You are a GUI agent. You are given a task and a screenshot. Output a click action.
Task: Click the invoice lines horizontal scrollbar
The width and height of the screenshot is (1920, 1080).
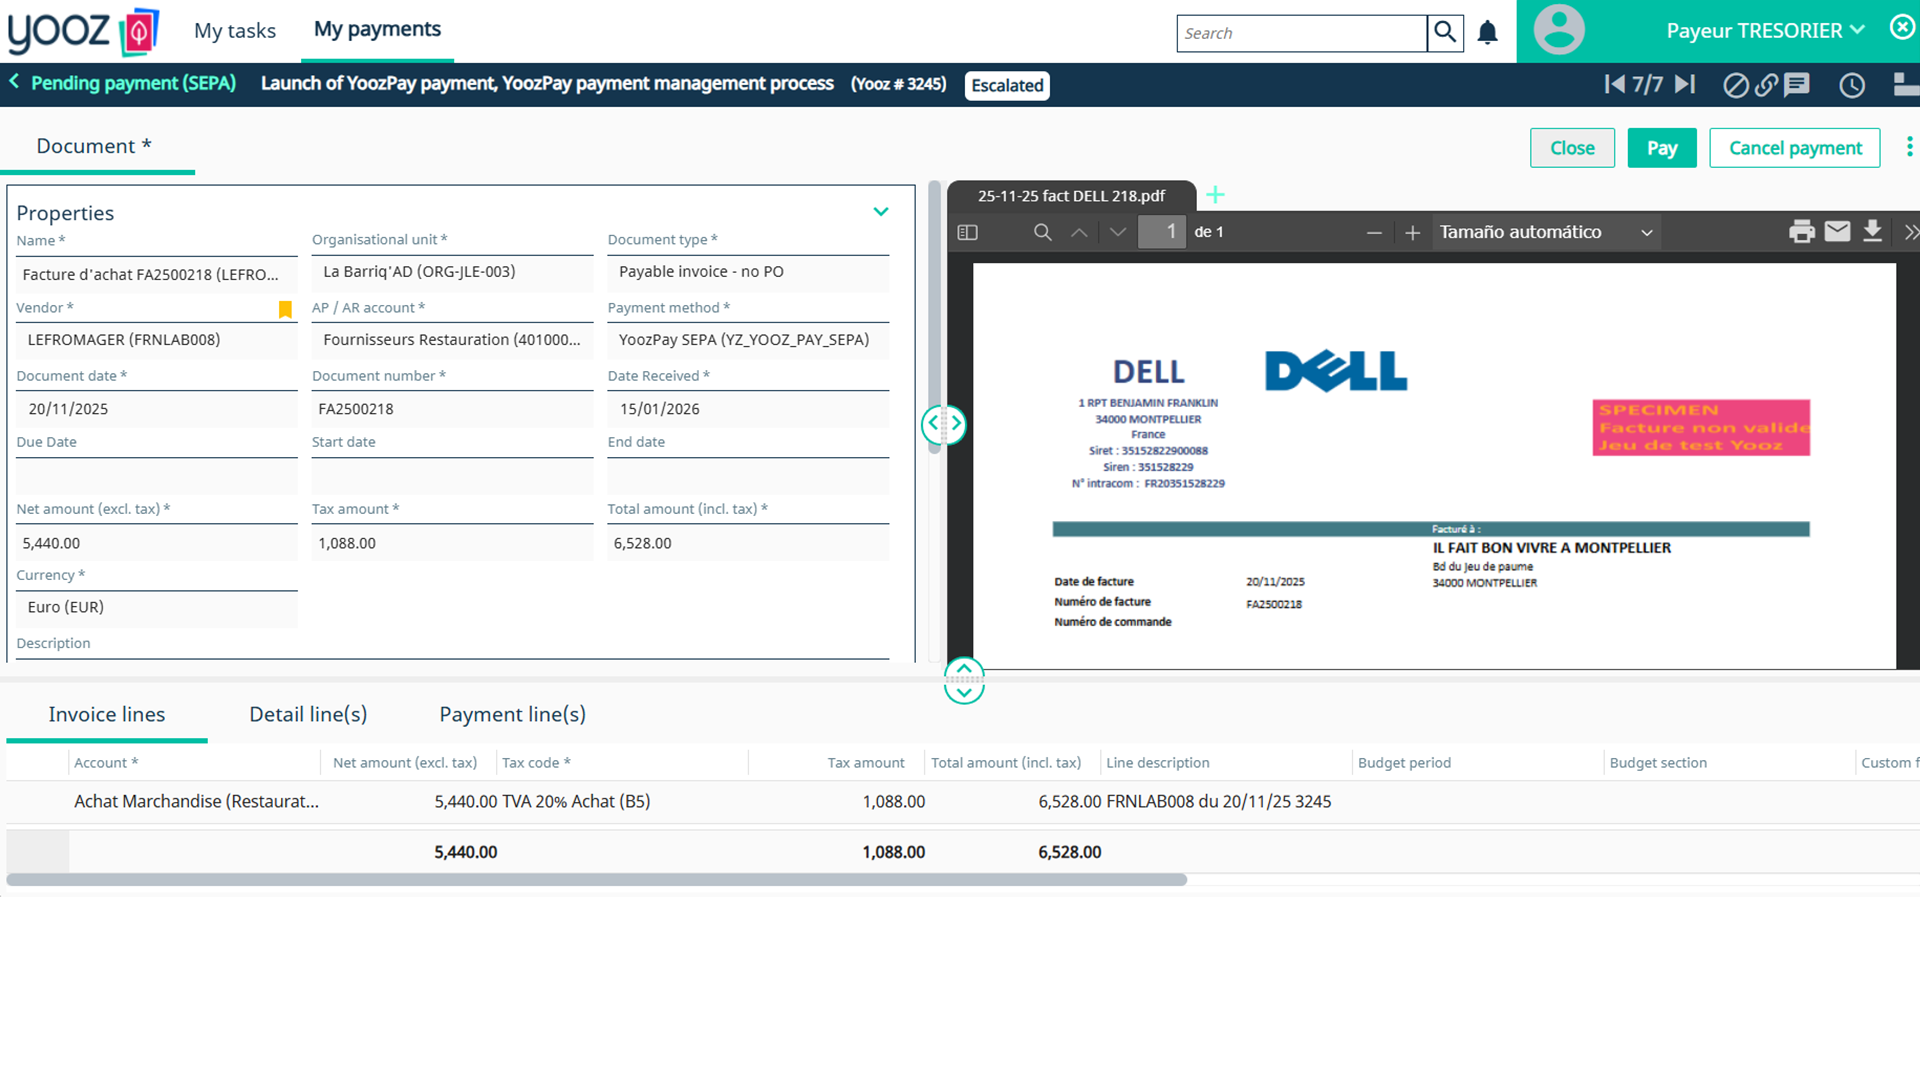597,880
